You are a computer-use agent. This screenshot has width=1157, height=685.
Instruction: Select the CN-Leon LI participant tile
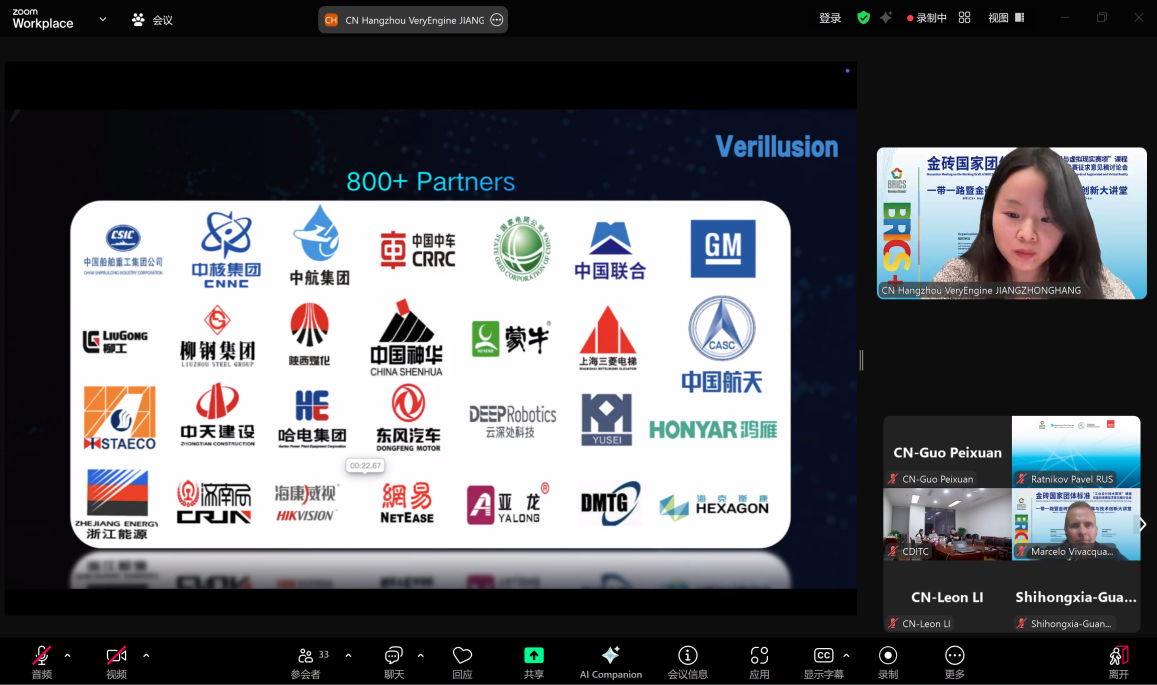coord(947,596)
